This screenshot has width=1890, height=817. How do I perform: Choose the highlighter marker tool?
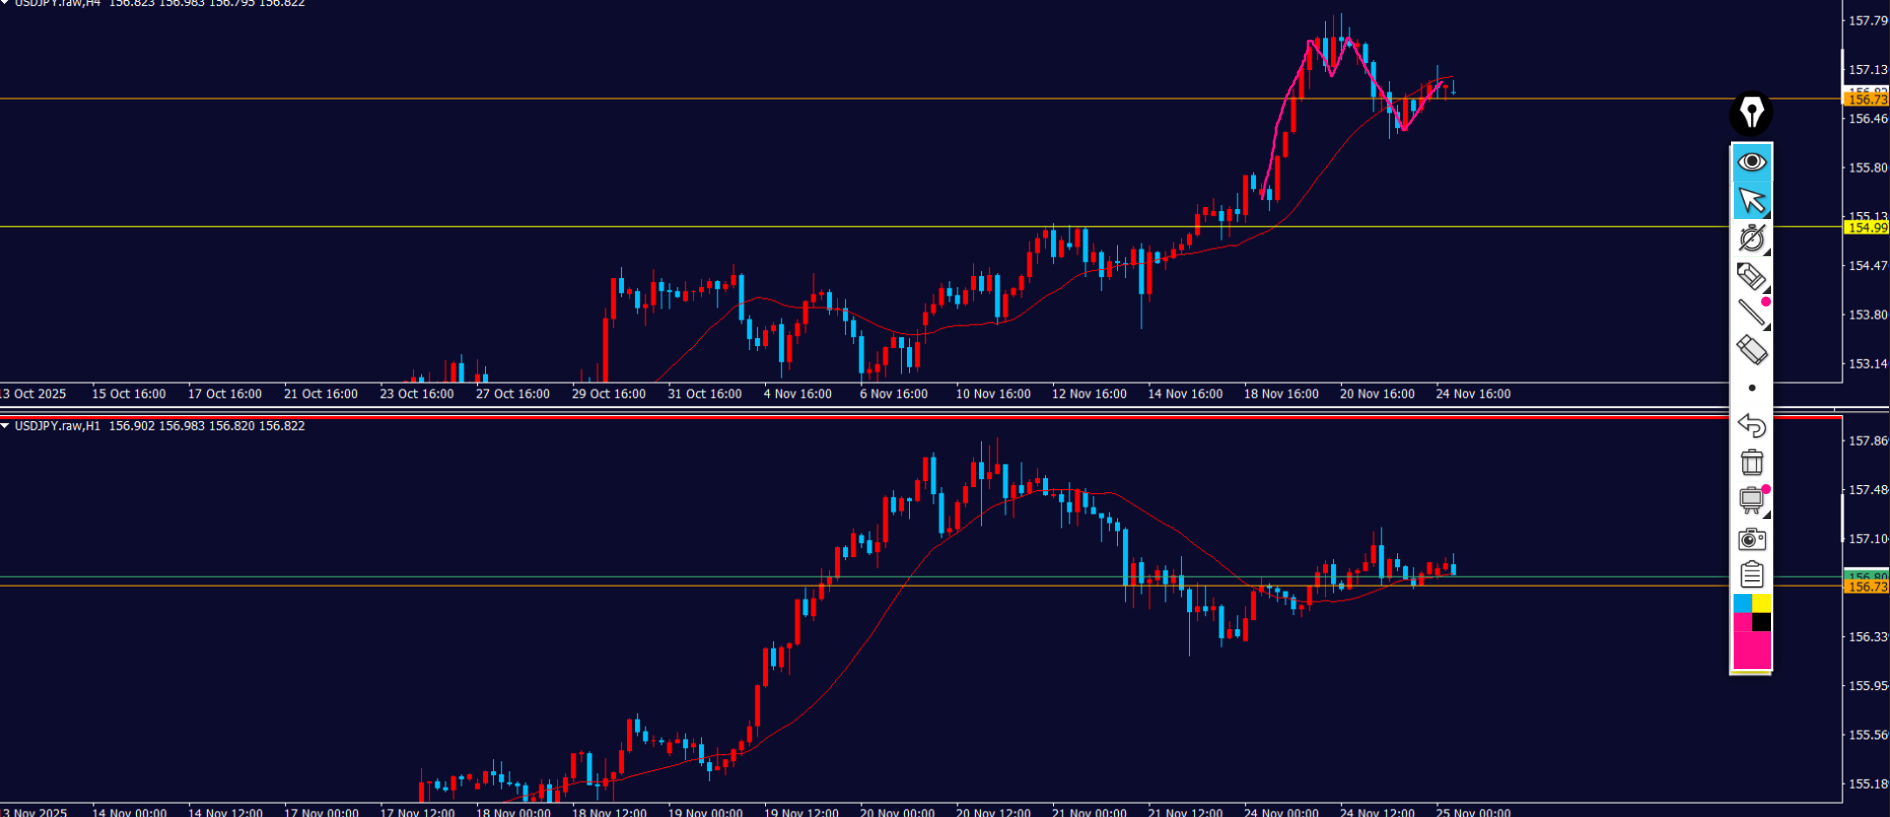coord(1751,276)
